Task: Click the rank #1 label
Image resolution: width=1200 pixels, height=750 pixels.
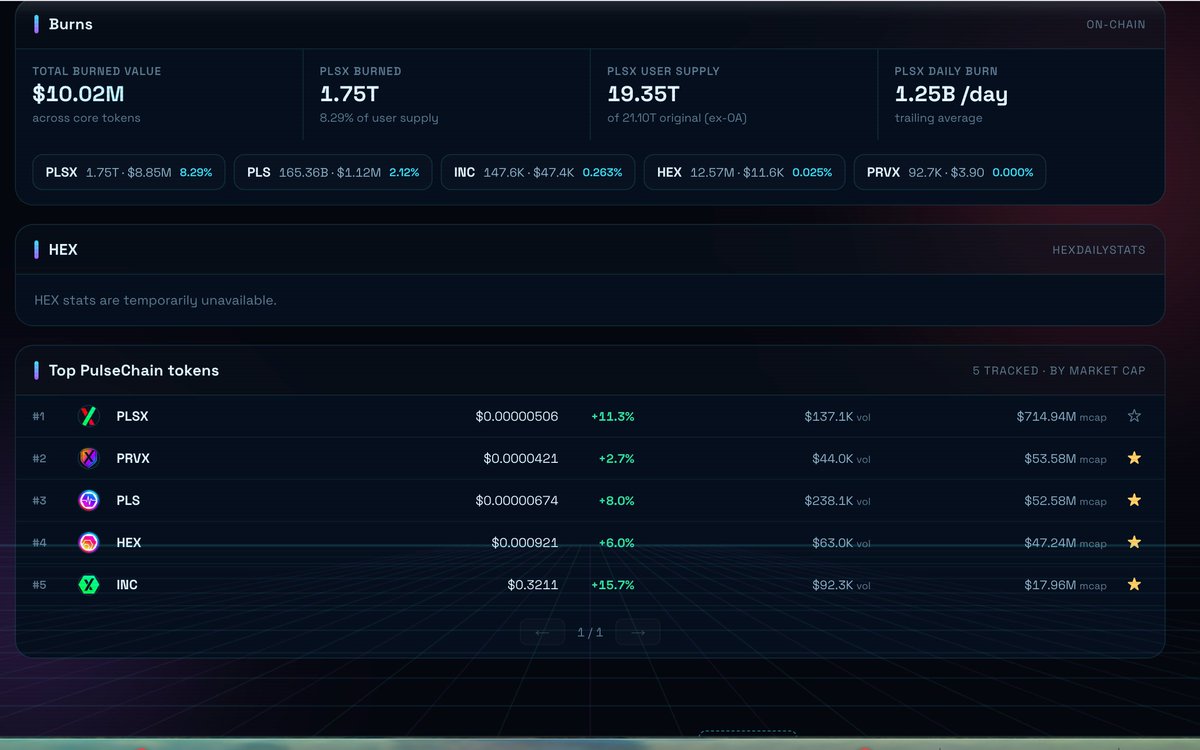Action: click(39, 416)
